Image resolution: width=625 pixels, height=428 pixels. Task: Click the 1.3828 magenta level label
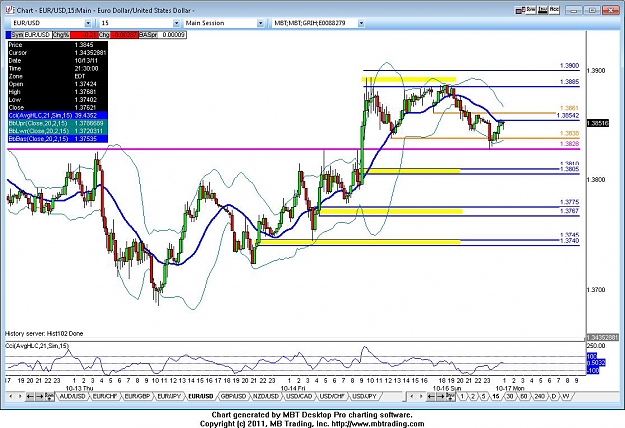click(569, 144)
